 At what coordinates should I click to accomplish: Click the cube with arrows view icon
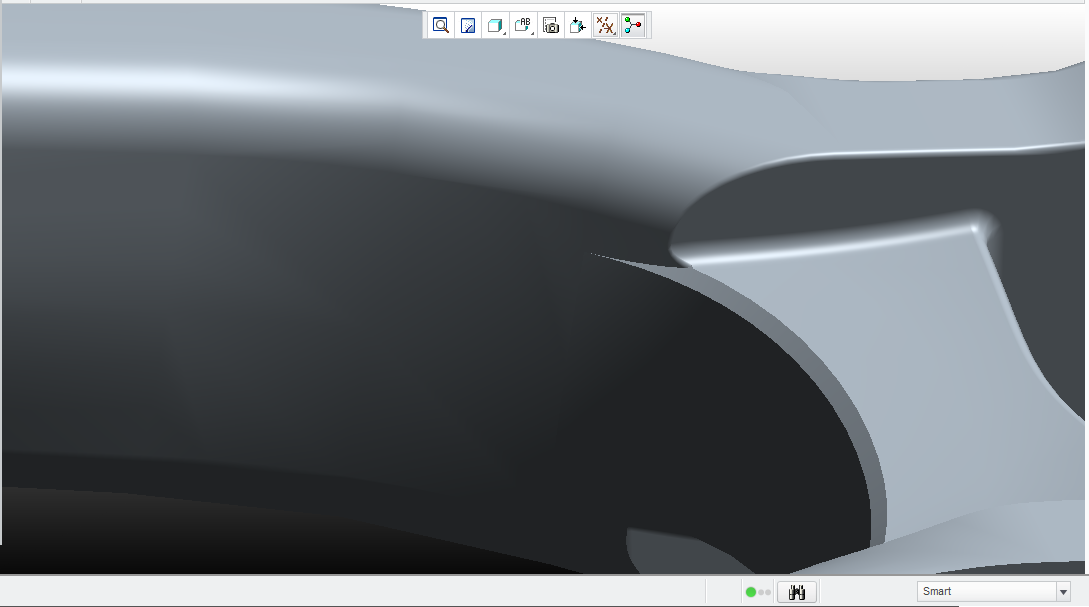coord(578,26)
